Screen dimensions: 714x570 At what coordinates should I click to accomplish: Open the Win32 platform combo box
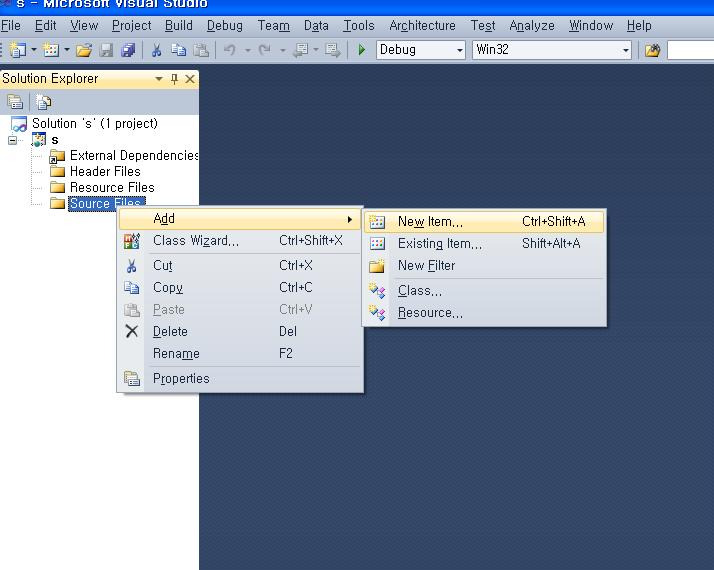coord(552,50)
